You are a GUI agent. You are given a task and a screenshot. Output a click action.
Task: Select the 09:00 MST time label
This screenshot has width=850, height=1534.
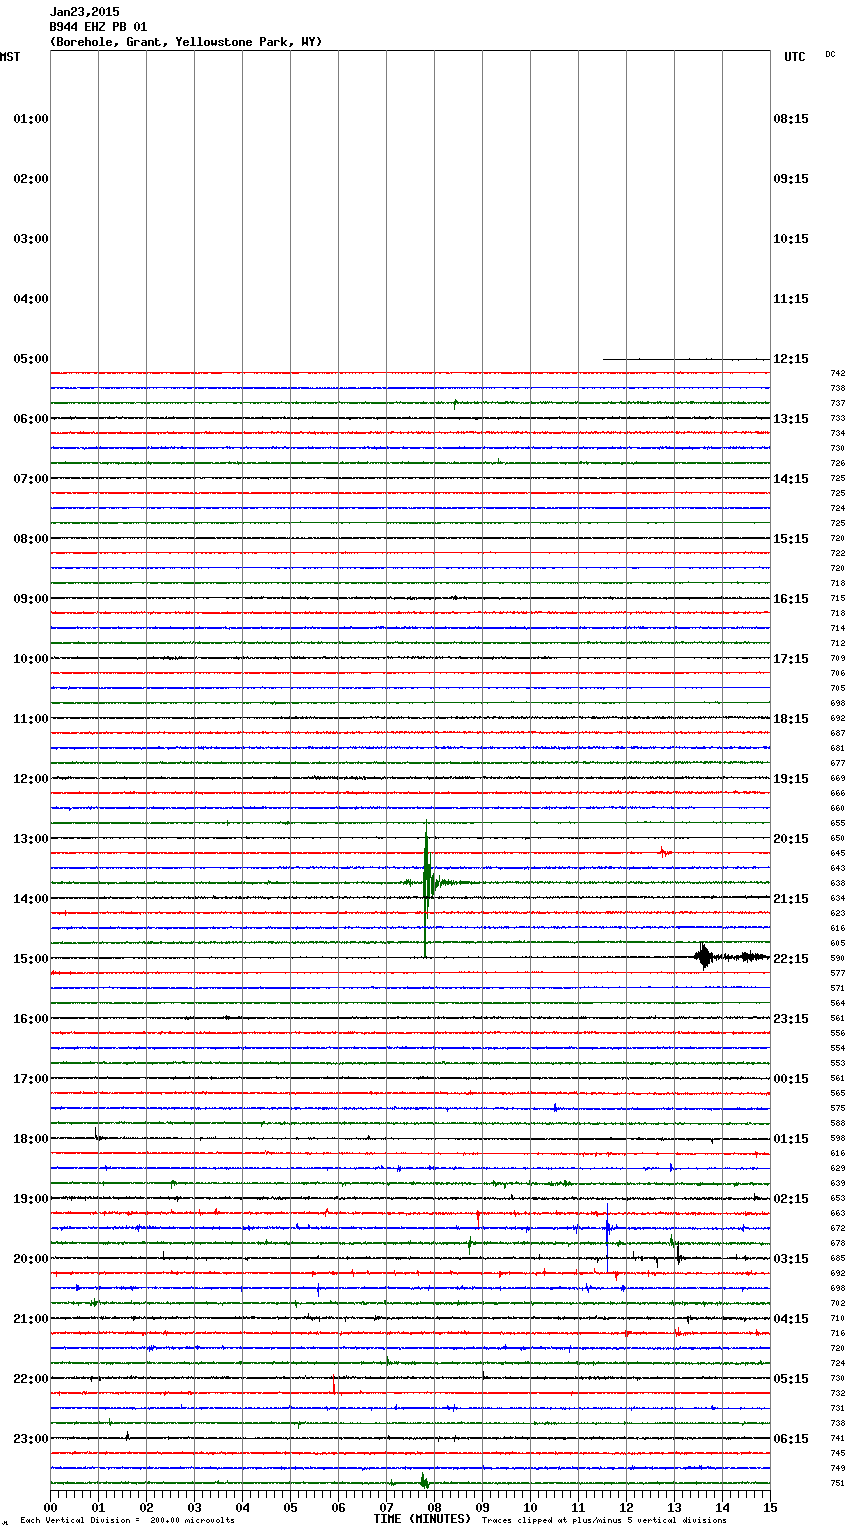pos(31,599)
